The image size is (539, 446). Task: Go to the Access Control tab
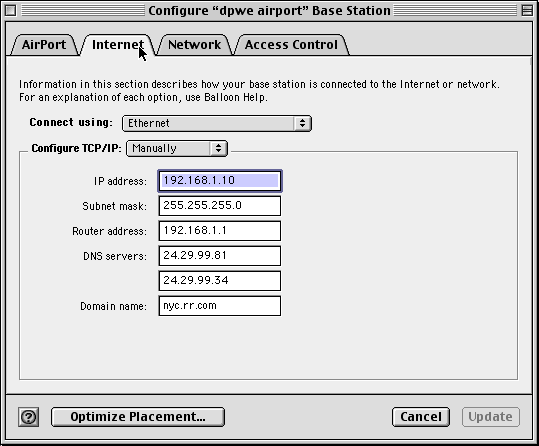[291, 45]
